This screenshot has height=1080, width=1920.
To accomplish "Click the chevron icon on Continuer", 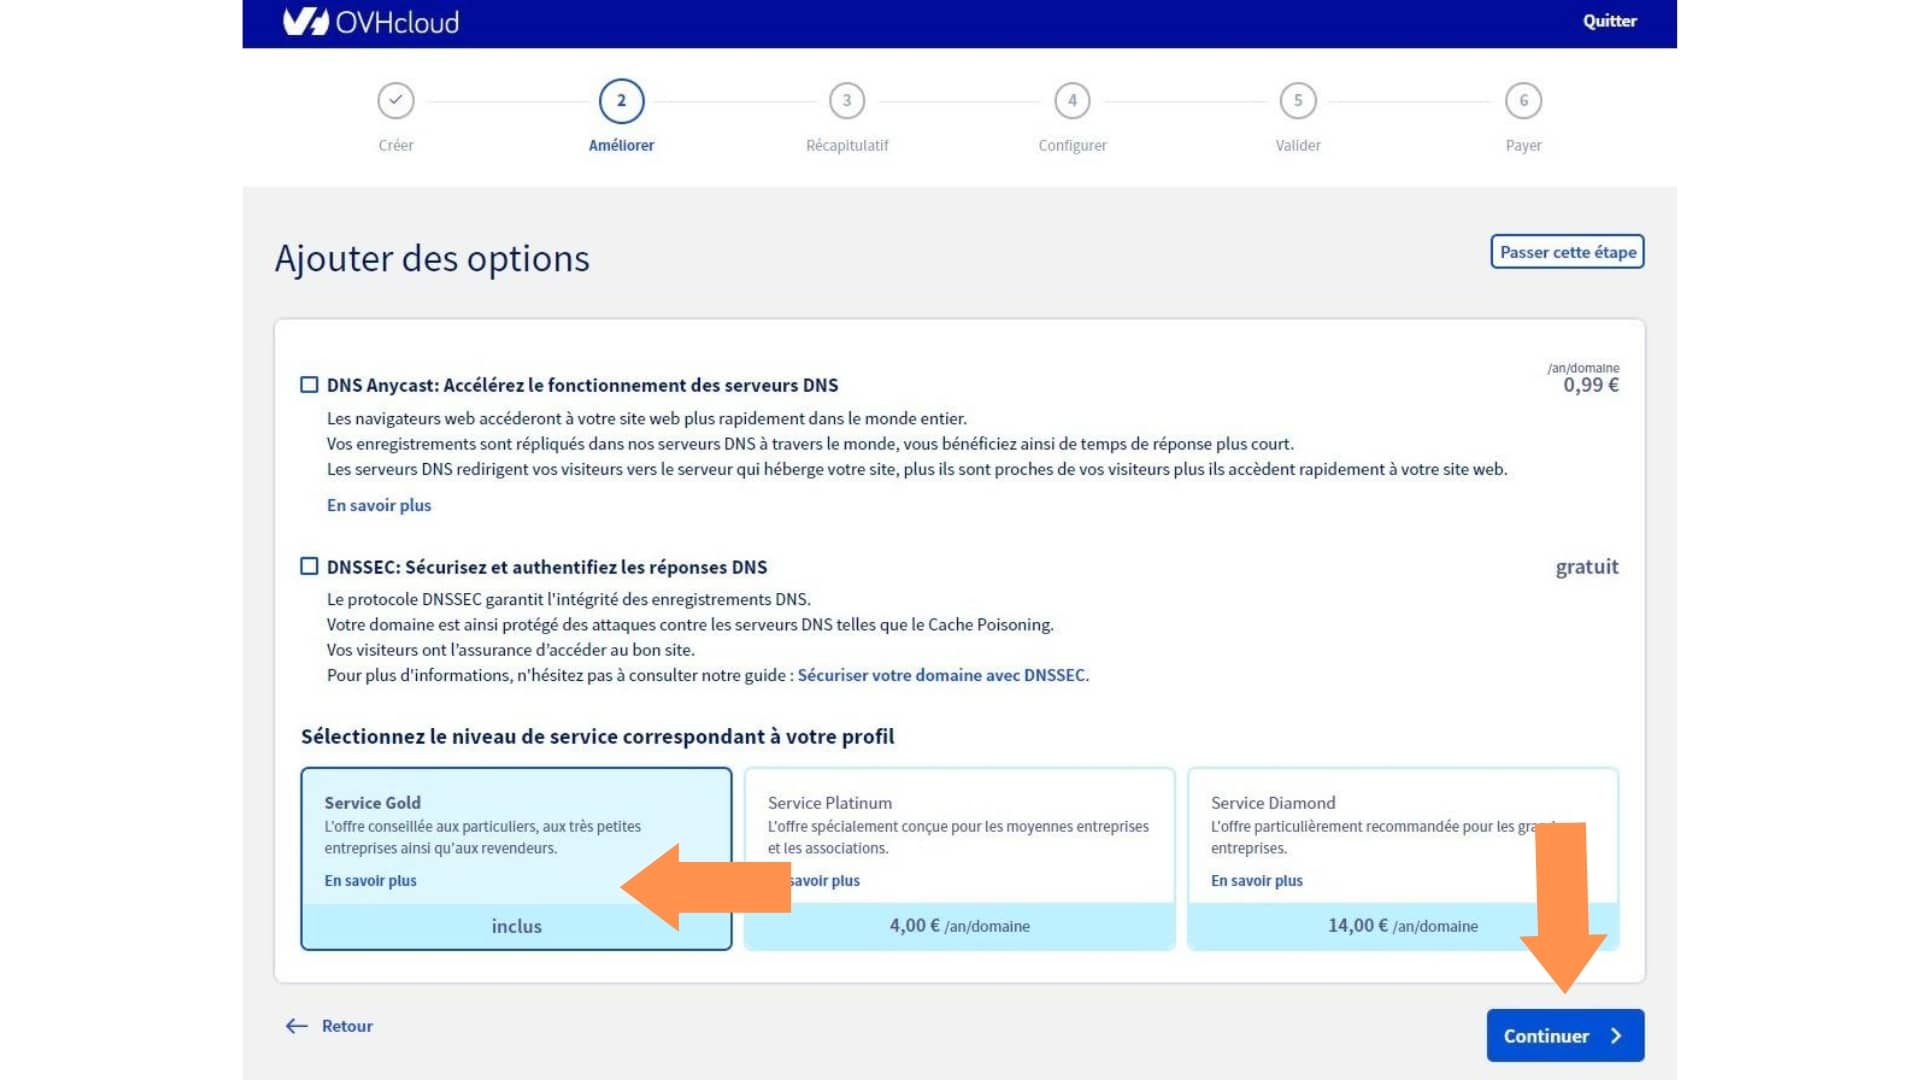I will pyautogui.click(x=1616, y=1036).
